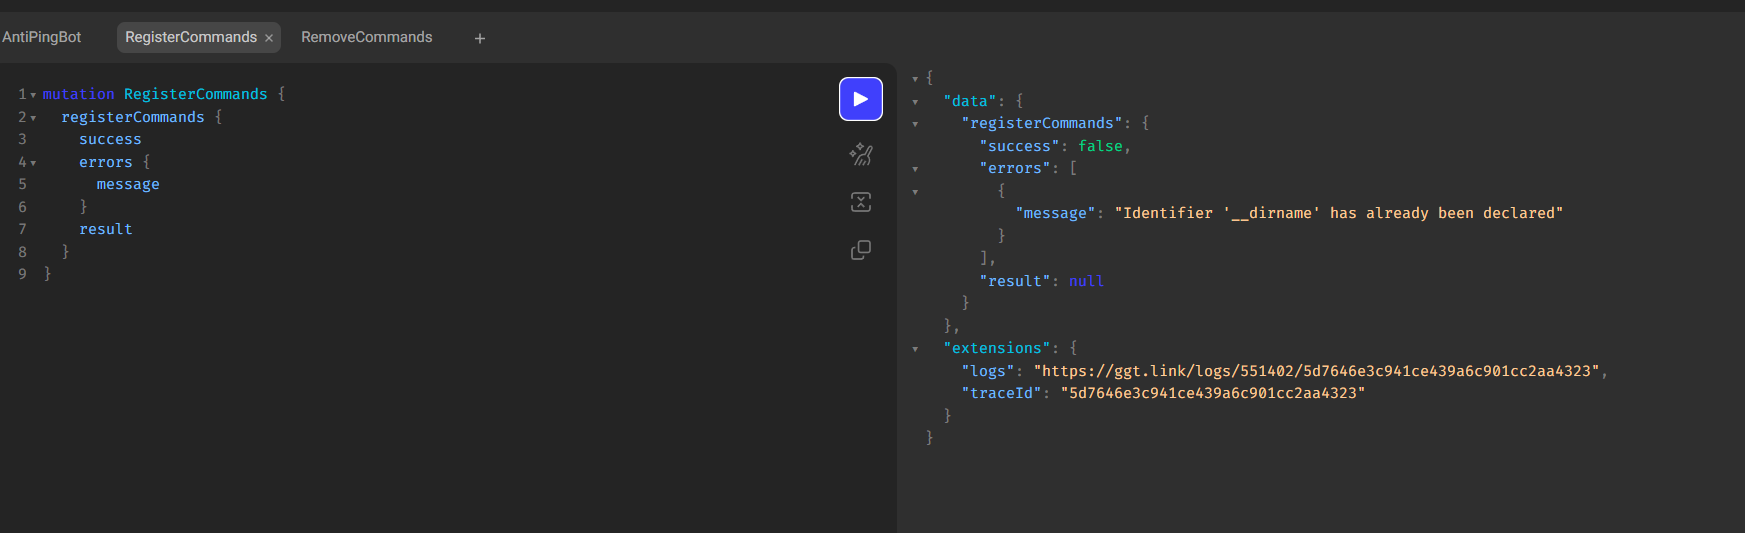1745x533 pixels.
Task: Click the 'message' field on line 5
Action: point(128,184)
